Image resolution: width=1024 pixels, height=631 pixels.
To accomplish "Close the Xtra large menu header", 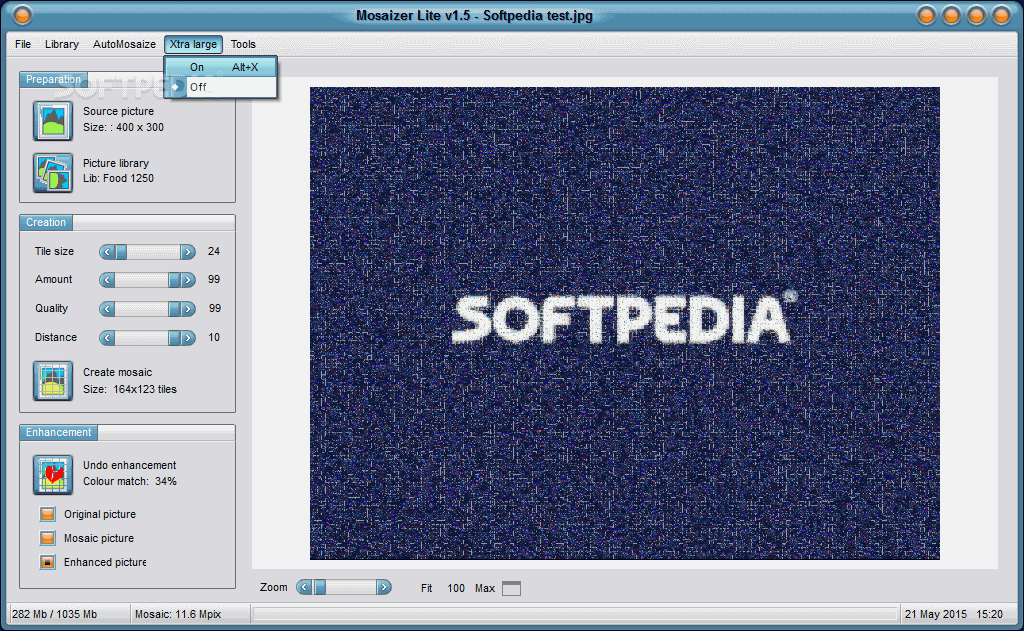I will click(x=193, y=44).
